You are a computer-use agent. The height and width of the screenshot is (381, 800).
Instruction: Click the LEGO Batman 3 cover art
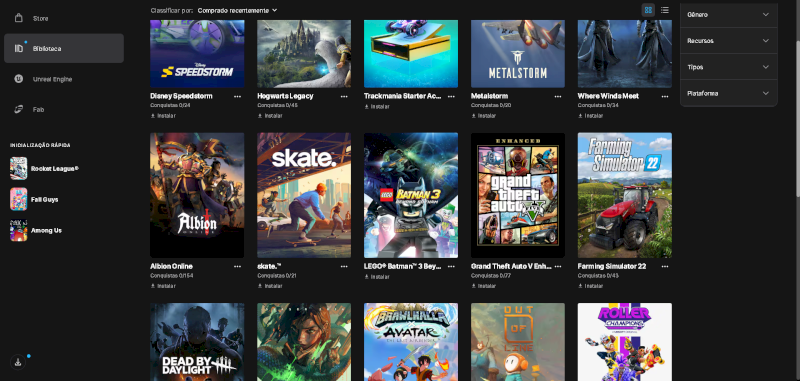(411, 195)
